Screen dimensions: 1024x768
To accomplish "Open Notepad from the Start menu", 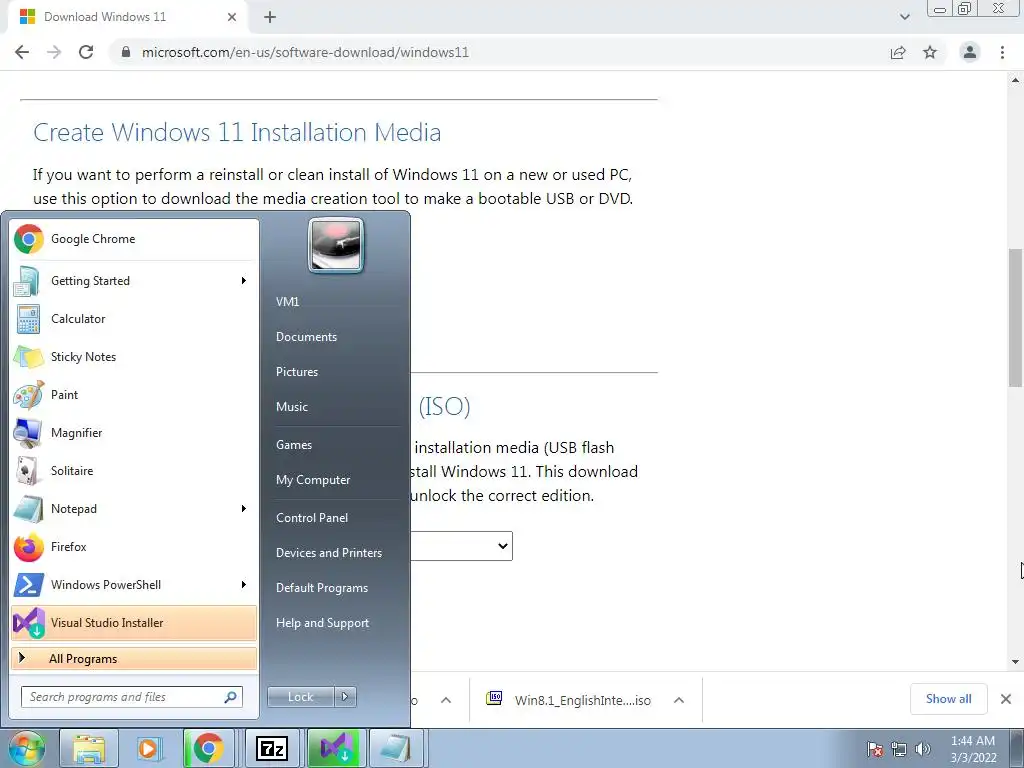I will (x=134, y=509).
